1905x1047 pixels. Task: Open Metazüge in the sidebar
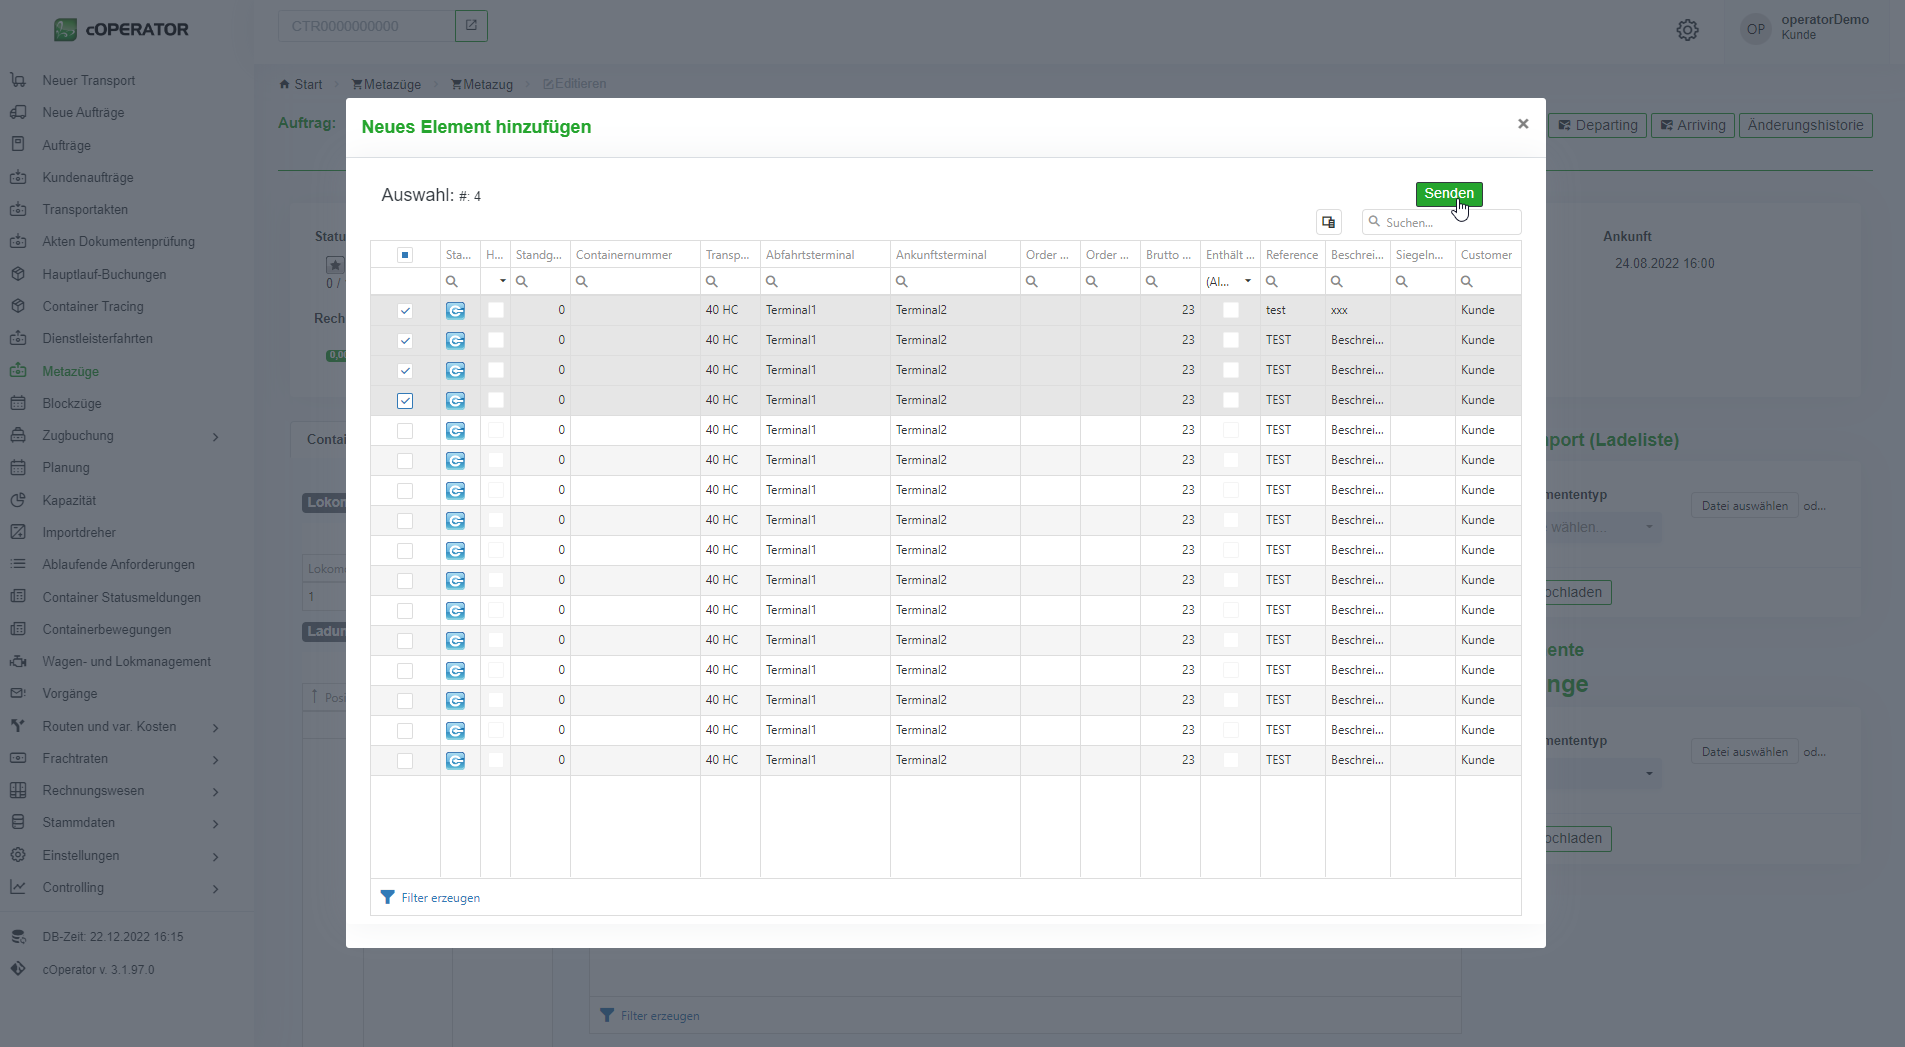[70, 371]
